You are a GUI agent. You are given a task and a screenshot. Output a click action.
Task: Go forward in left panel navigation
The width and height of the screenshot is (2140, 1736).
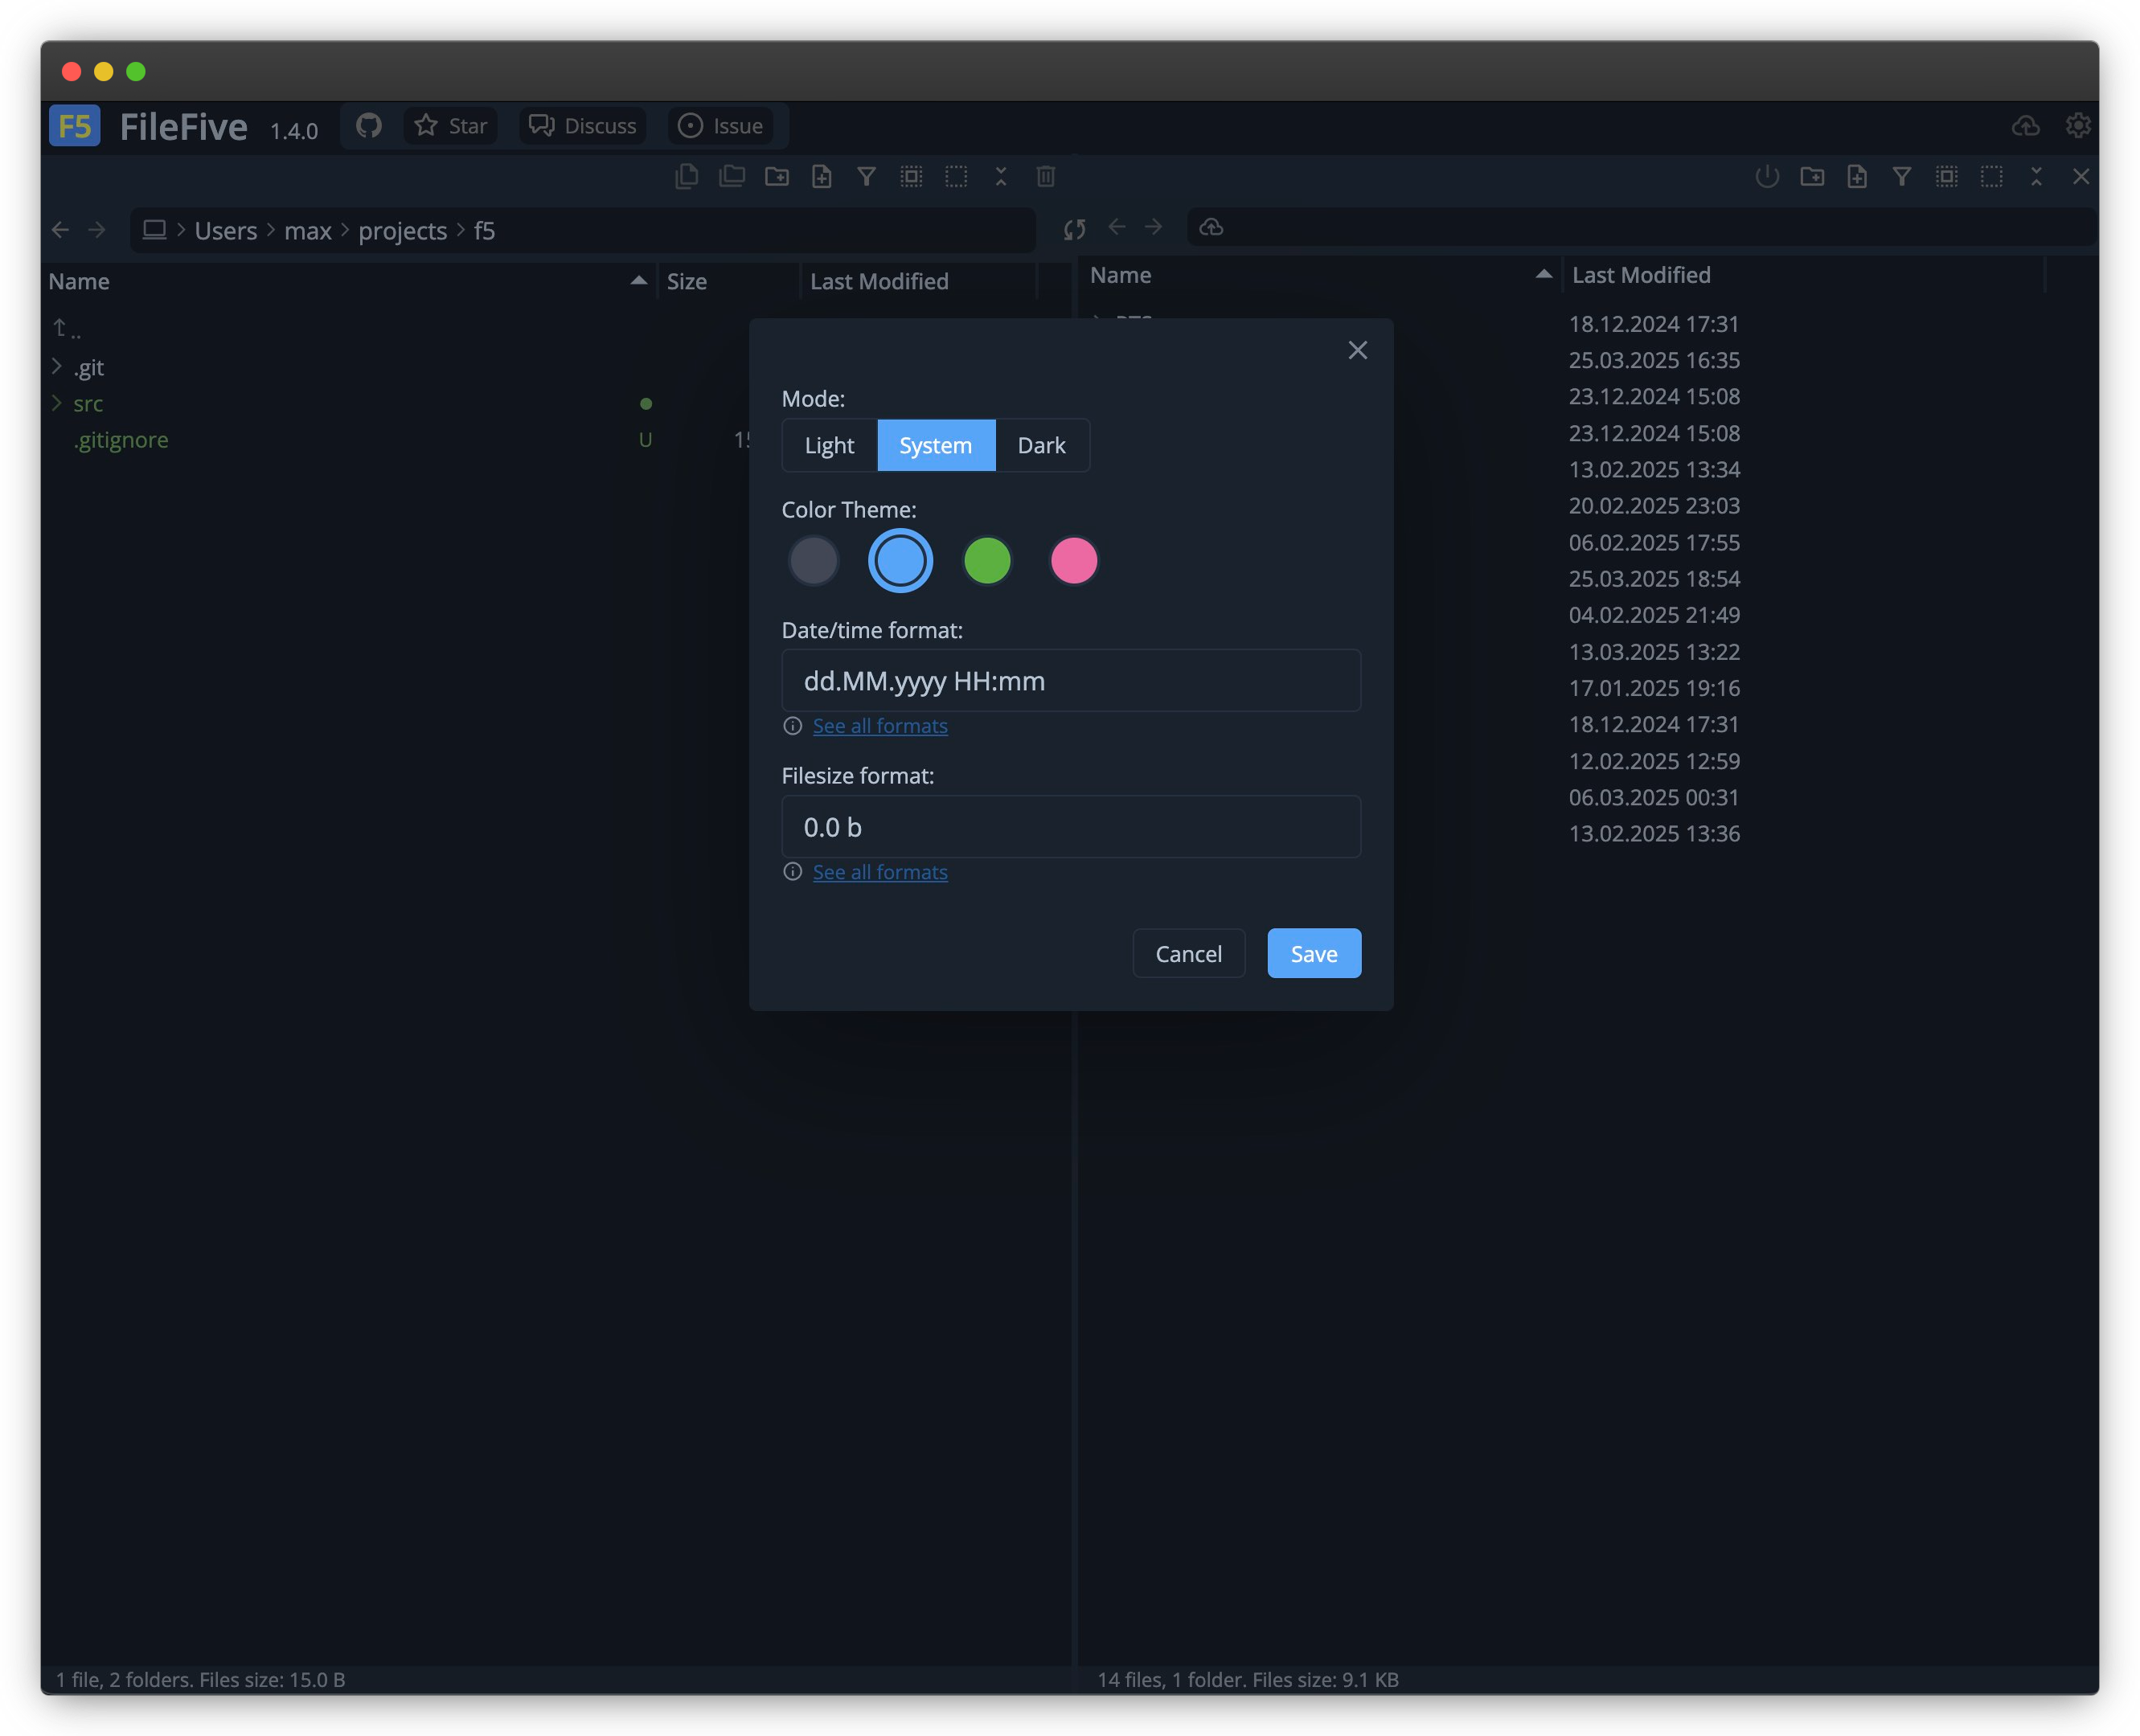pyautogui.click(x=97, y=230)
